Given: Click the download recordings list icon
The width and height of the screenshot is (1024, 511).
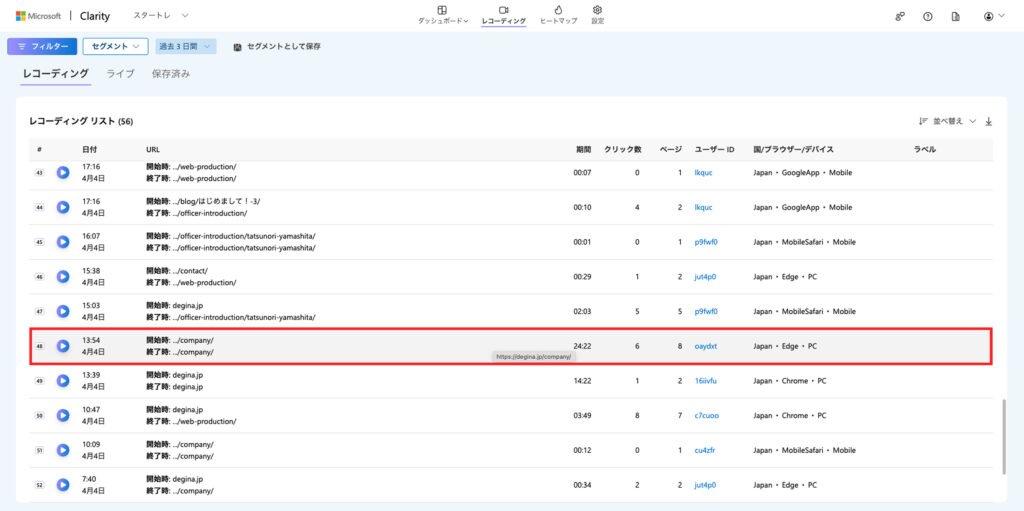Looking at the screenshot, I should (x=989, y=121).
